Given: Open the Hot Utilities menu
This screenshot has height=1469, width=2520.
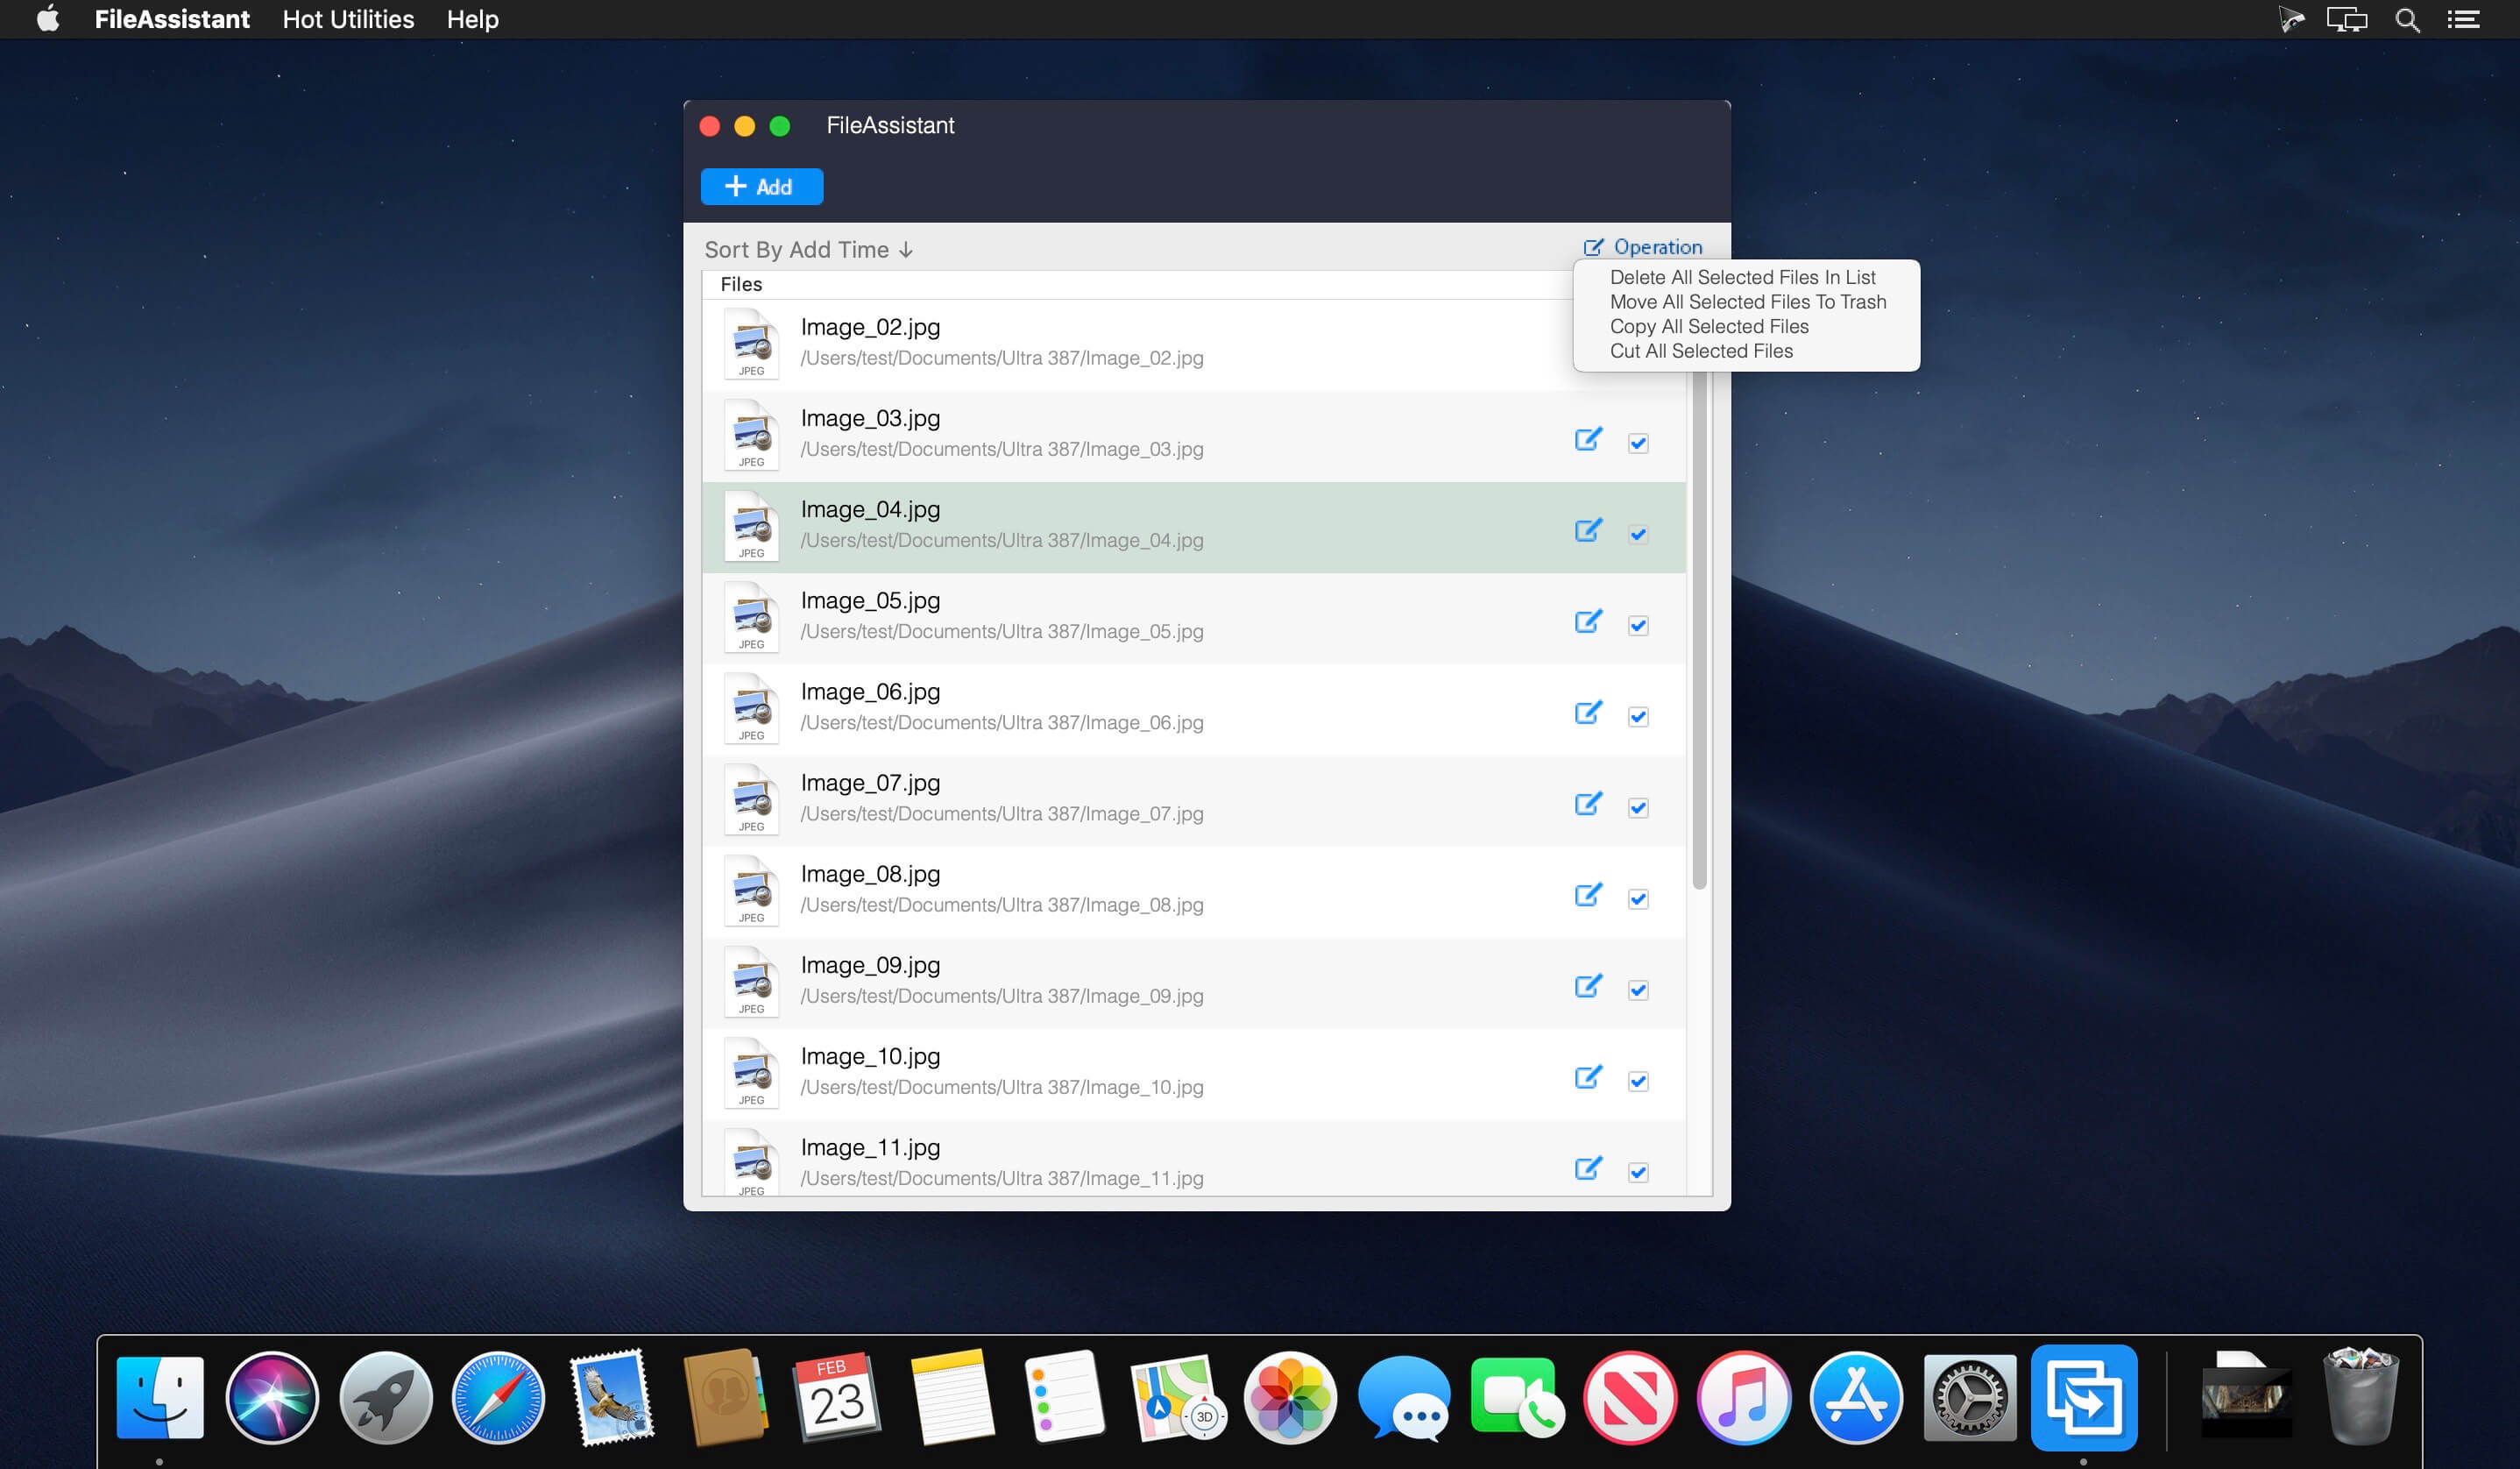Looking at the screenshot, I should point(348,19).
